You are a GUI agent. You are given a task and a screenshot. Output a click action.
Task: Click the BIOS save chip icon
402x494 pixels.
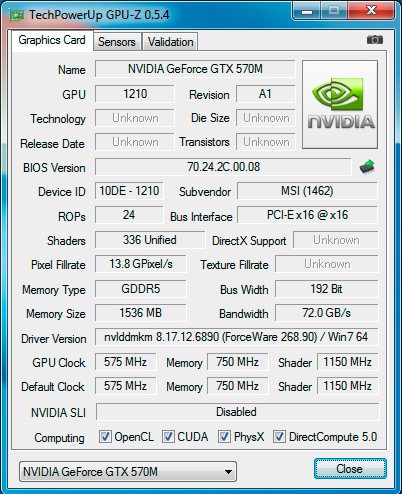click(x=367, y=167)
